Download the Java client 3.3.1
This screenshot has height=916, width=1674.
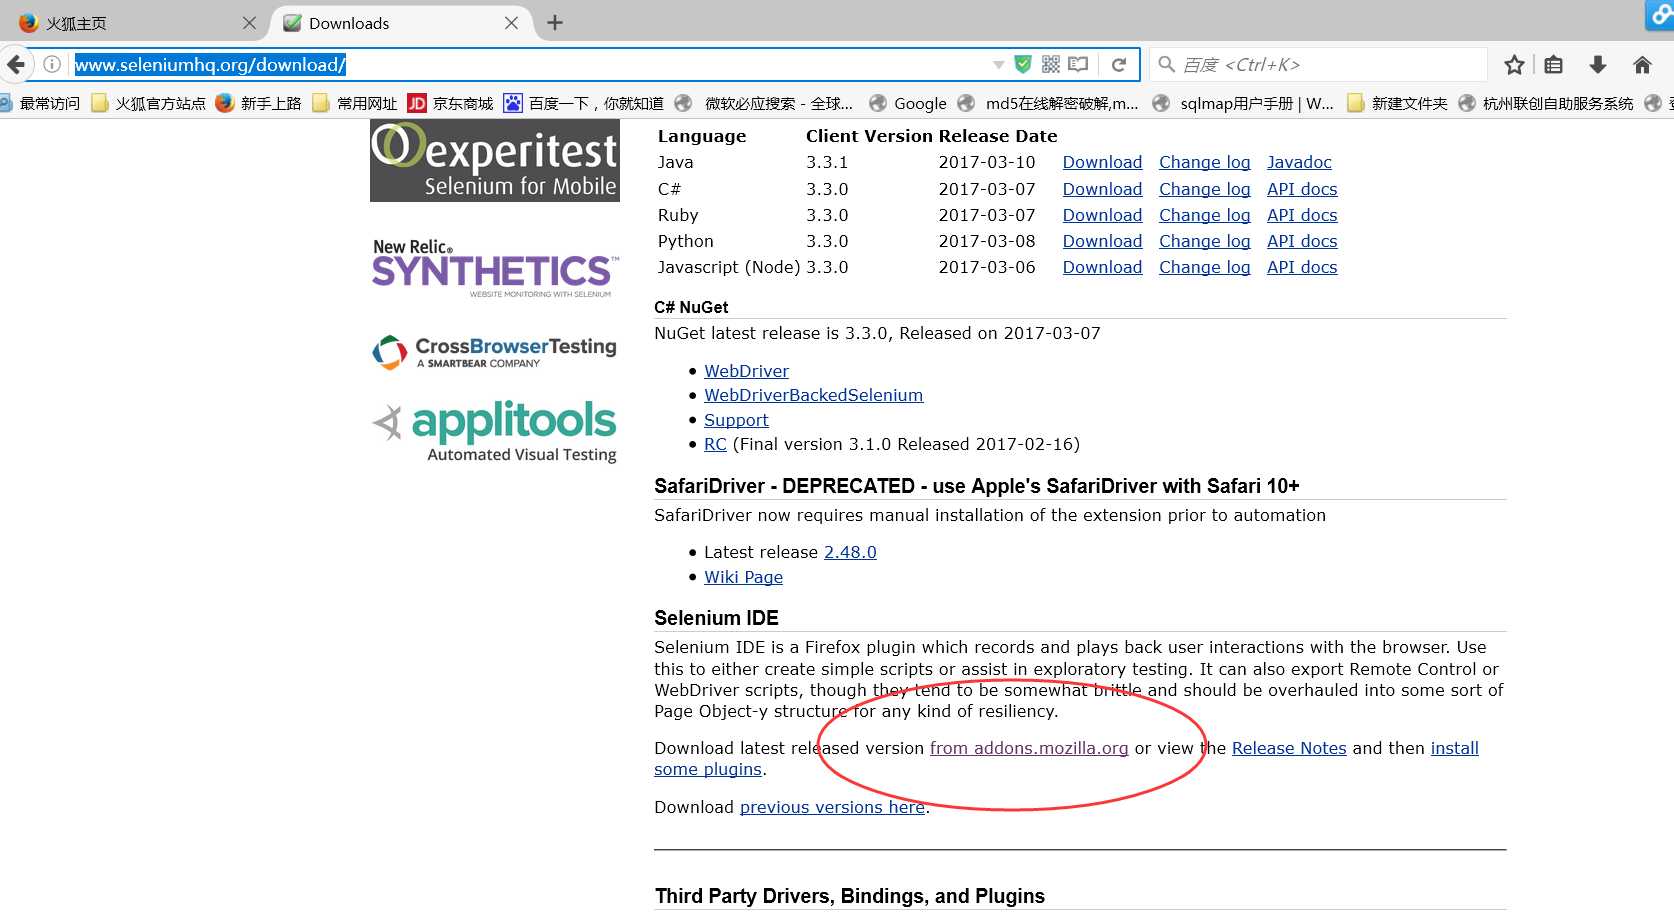coord(1102,162)
